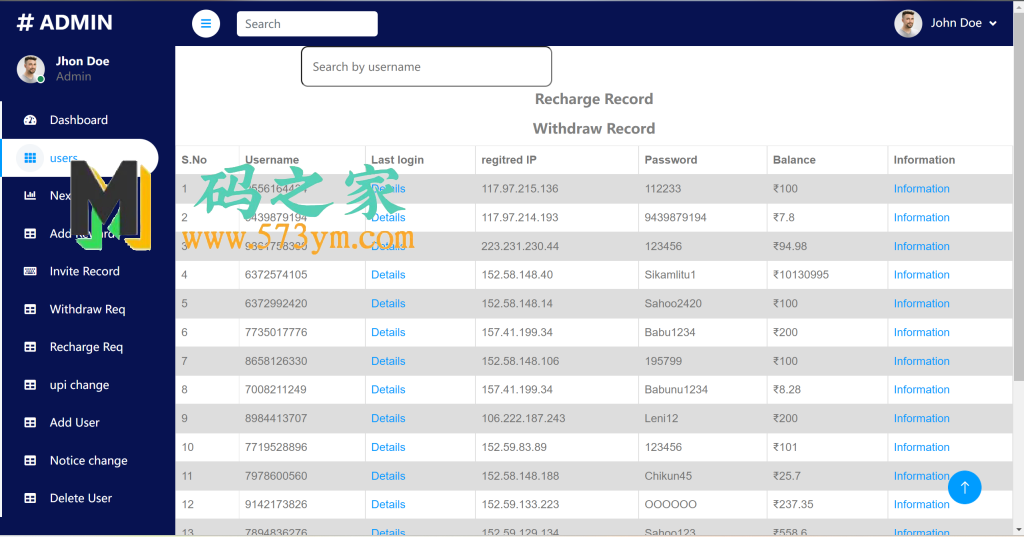Select the users grid icon in sidebar
1024x537 pixels.
30,158
